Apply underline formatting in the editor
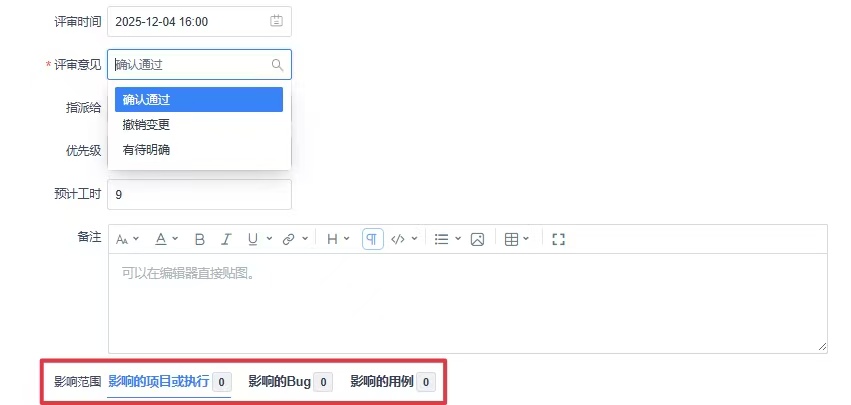 point(253,239)
